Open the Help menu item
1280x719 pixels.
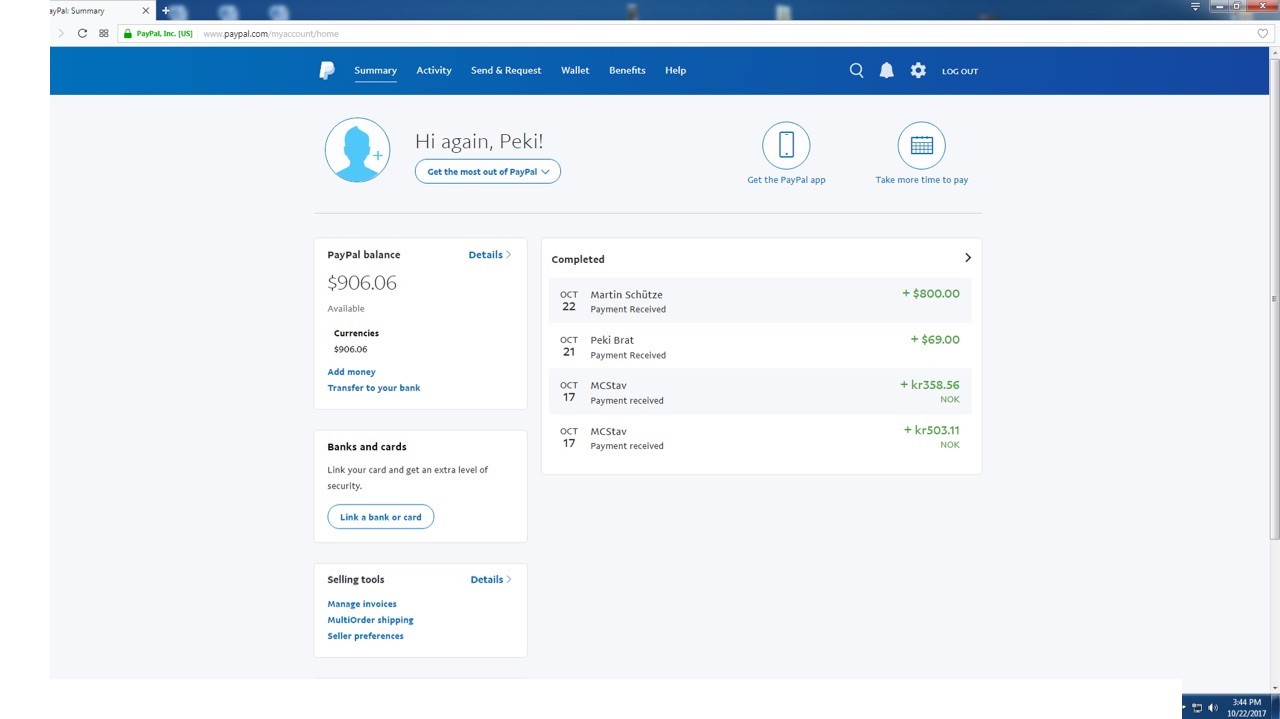pyautogui.click(x=675, y=70)
